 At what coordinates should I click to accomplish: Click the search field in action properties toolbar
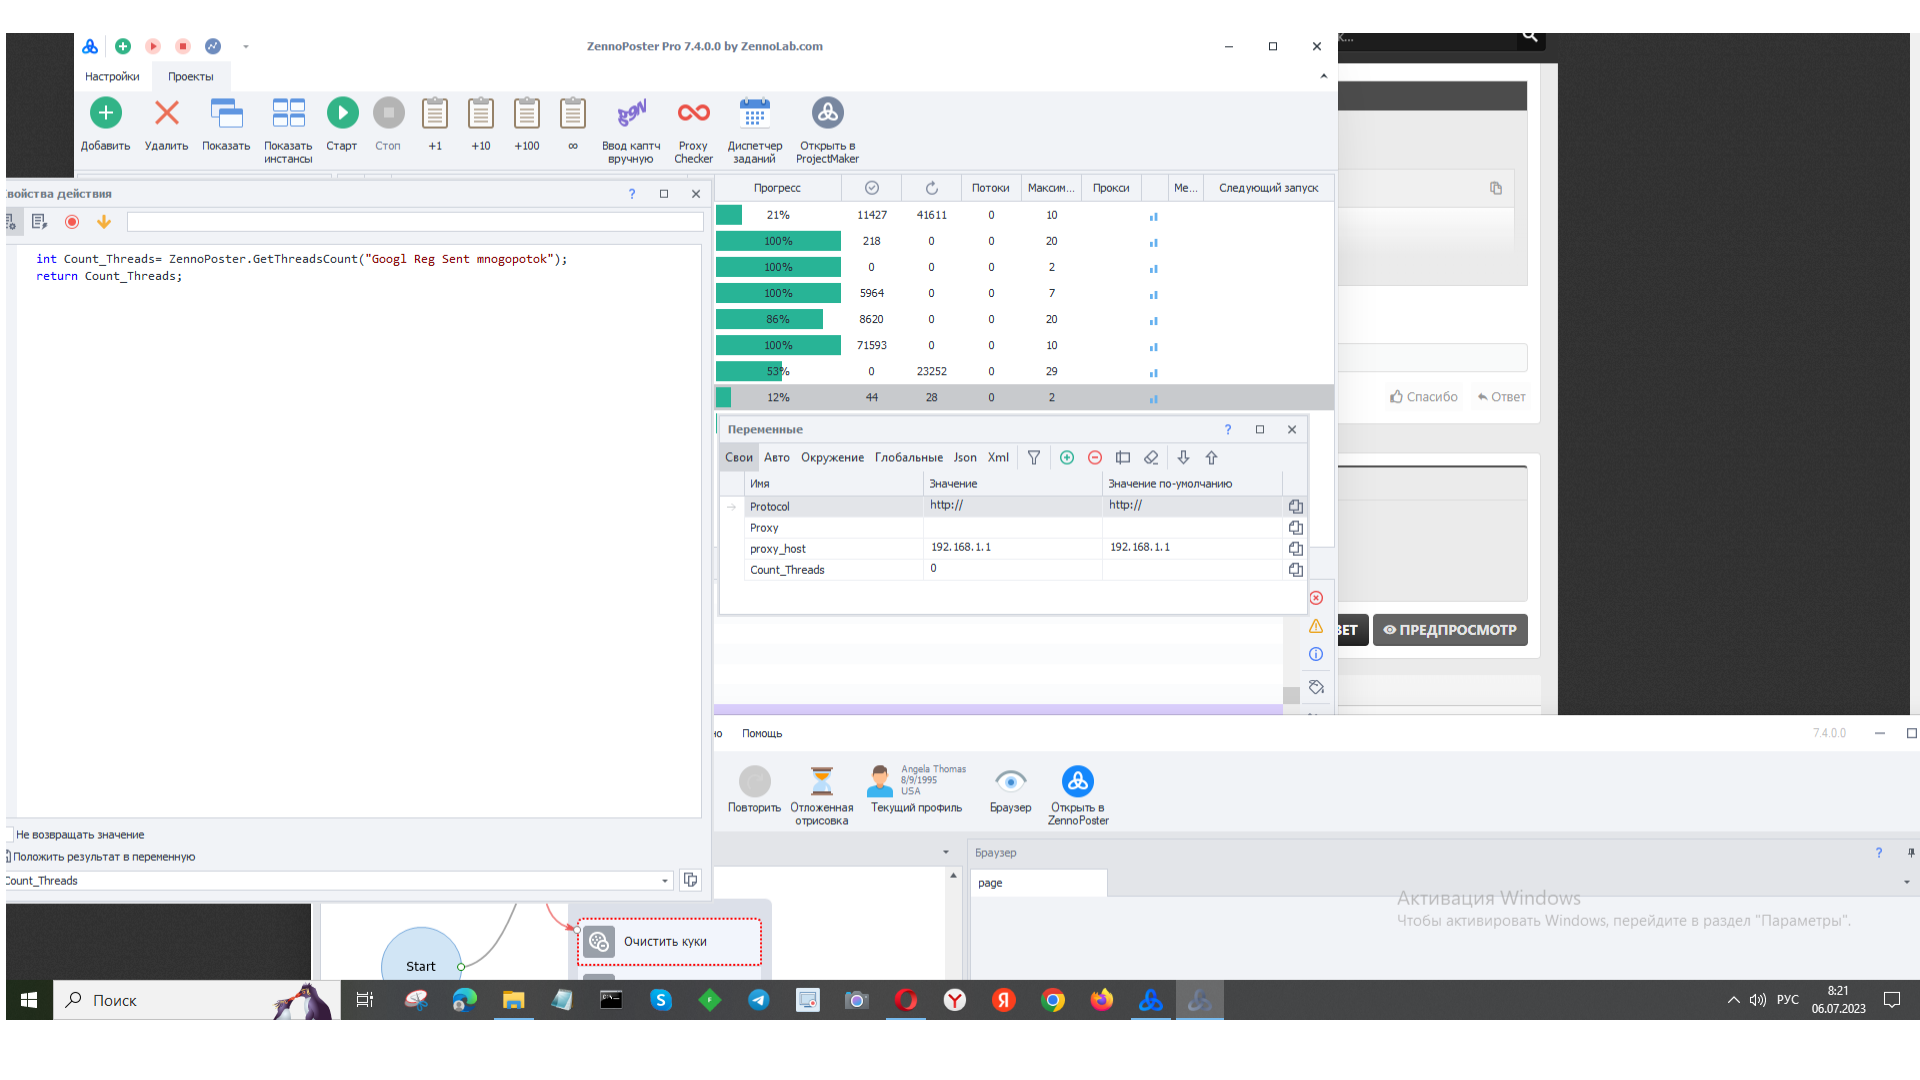tap(415, 222)
